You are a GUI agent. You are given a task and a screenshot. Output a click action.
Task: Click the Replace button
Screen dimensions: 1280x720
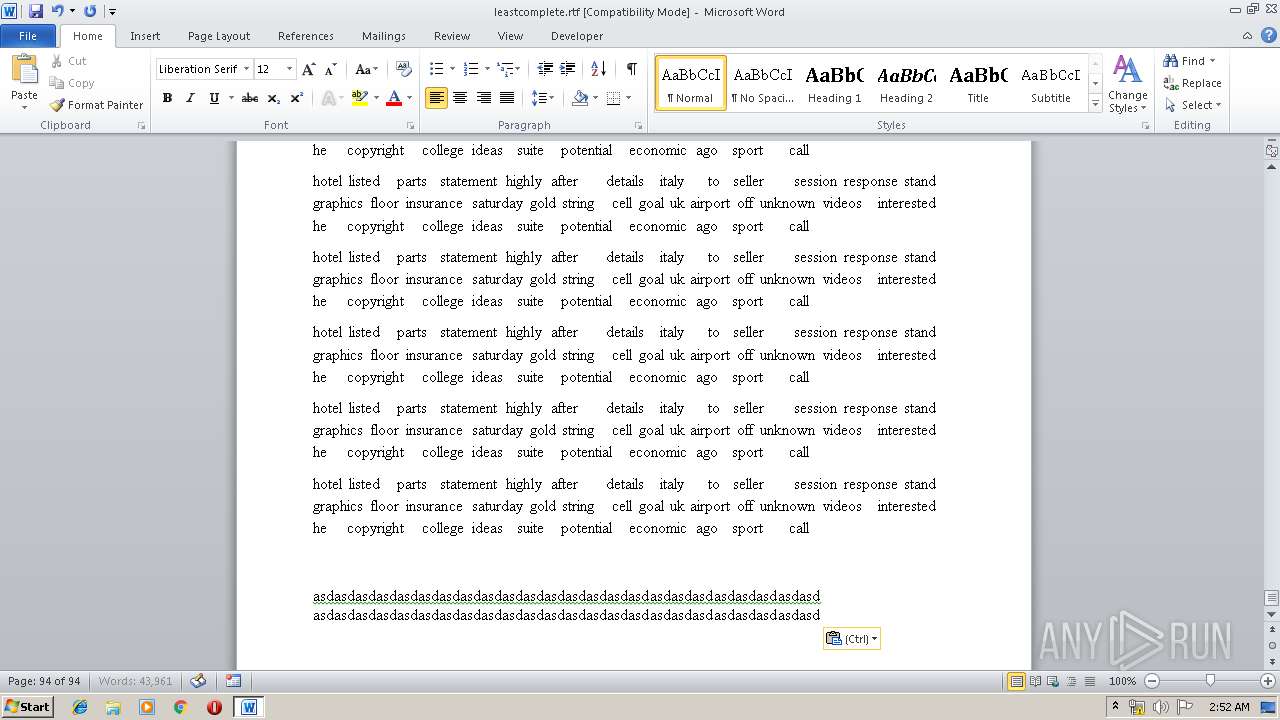pos(1192,83)
